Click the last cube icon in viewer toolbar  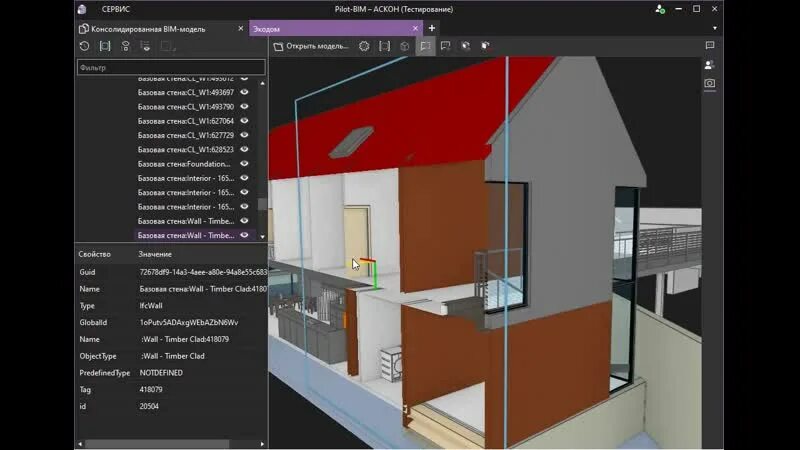(485, 46)
